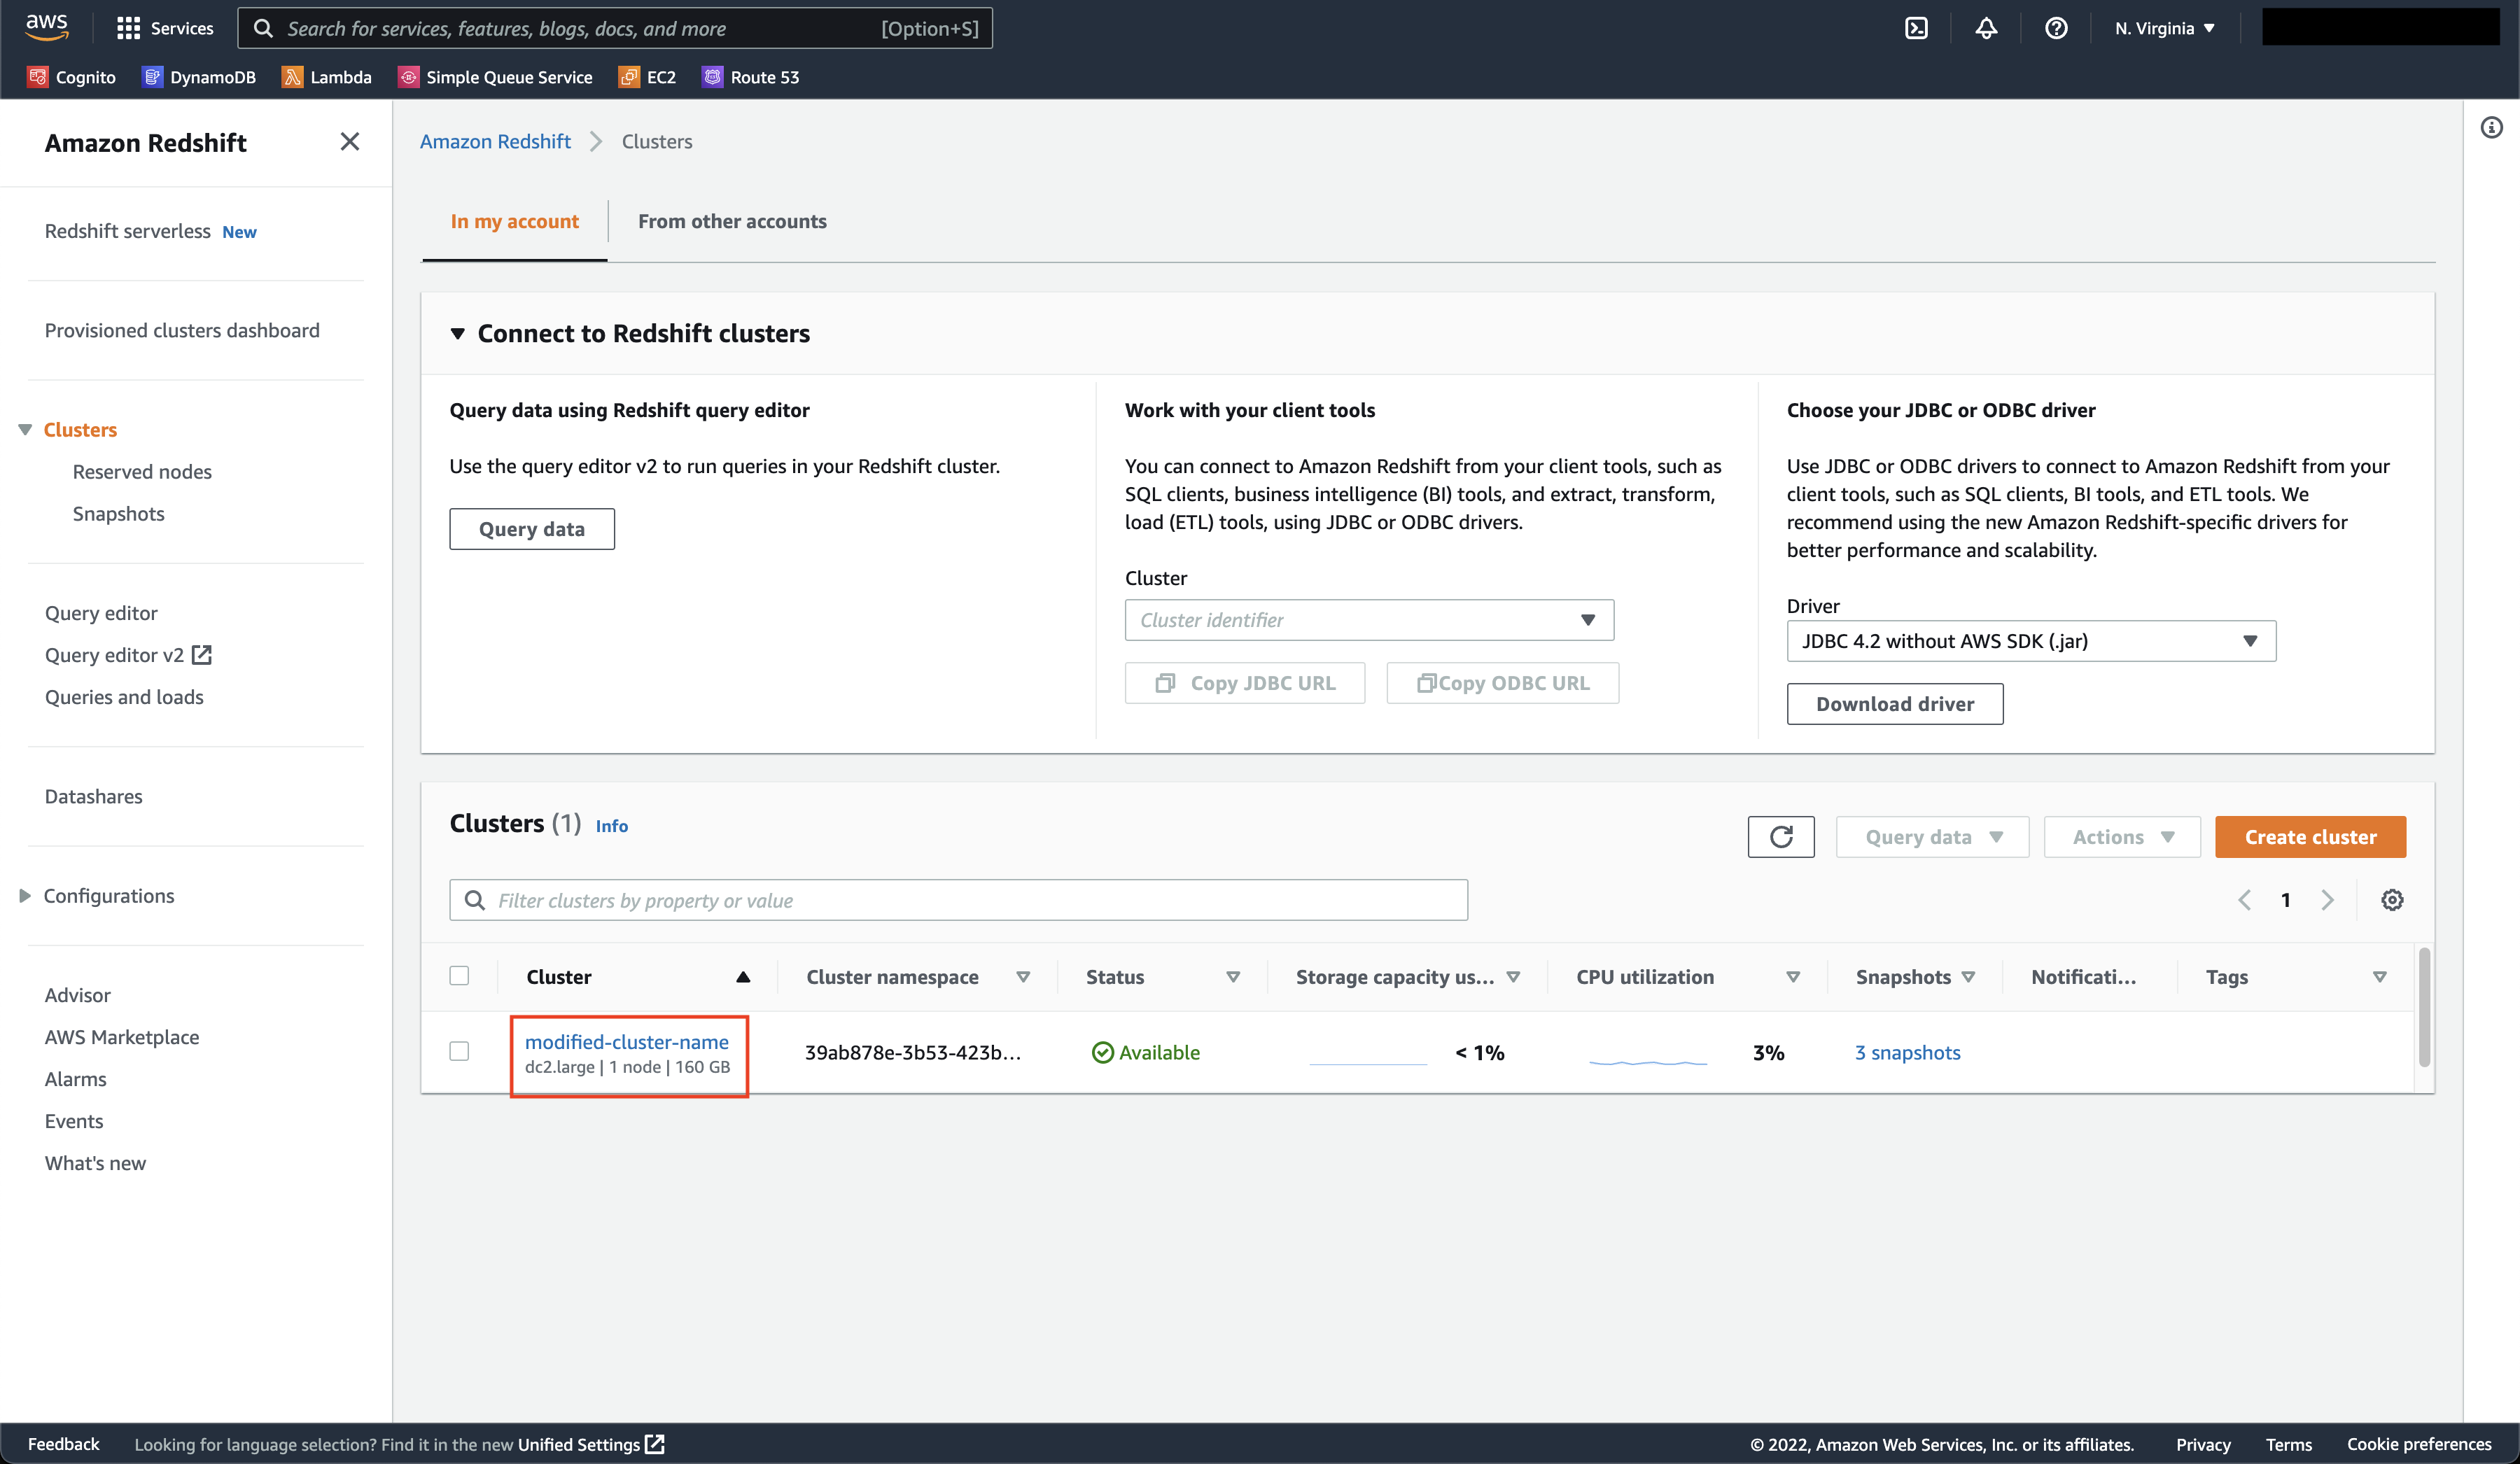Screen dimensions: 2520x1464
Task: Open the Lambda shortcut icon
Action: 292,77
